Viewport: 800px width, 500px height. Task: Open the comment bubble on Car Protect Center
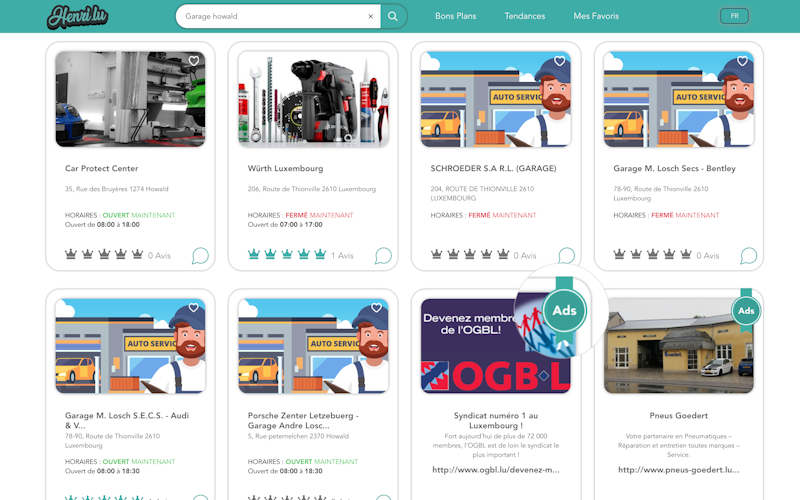(200, 256)
